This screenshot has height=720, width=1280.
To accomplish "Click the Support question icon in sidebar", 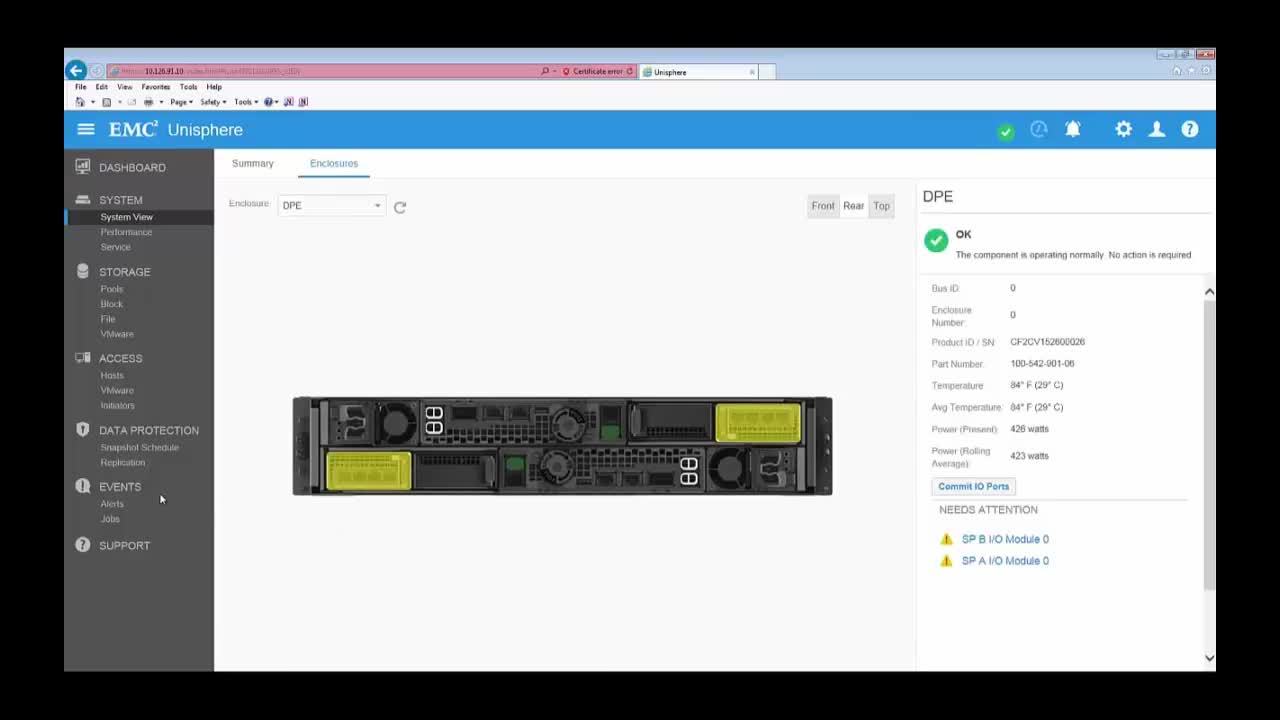I will point(83,545).
